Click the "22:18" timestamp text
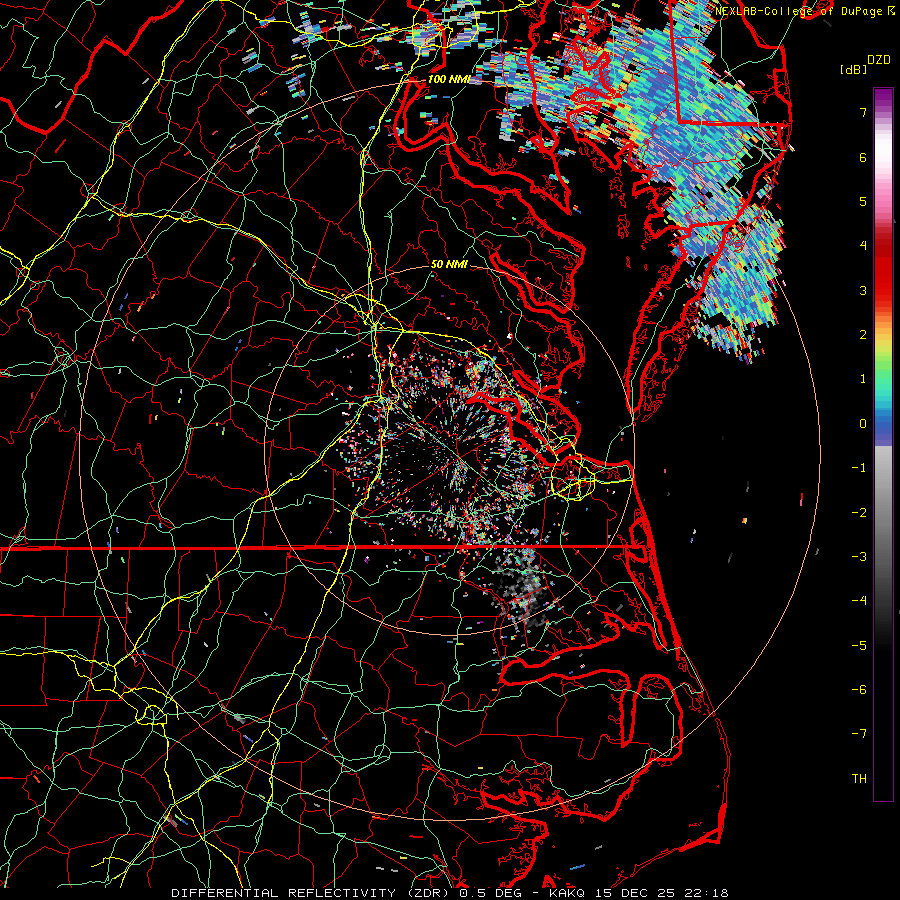This screenshot has height=900, width=900. pyautogui.click(x=707, y=893)
